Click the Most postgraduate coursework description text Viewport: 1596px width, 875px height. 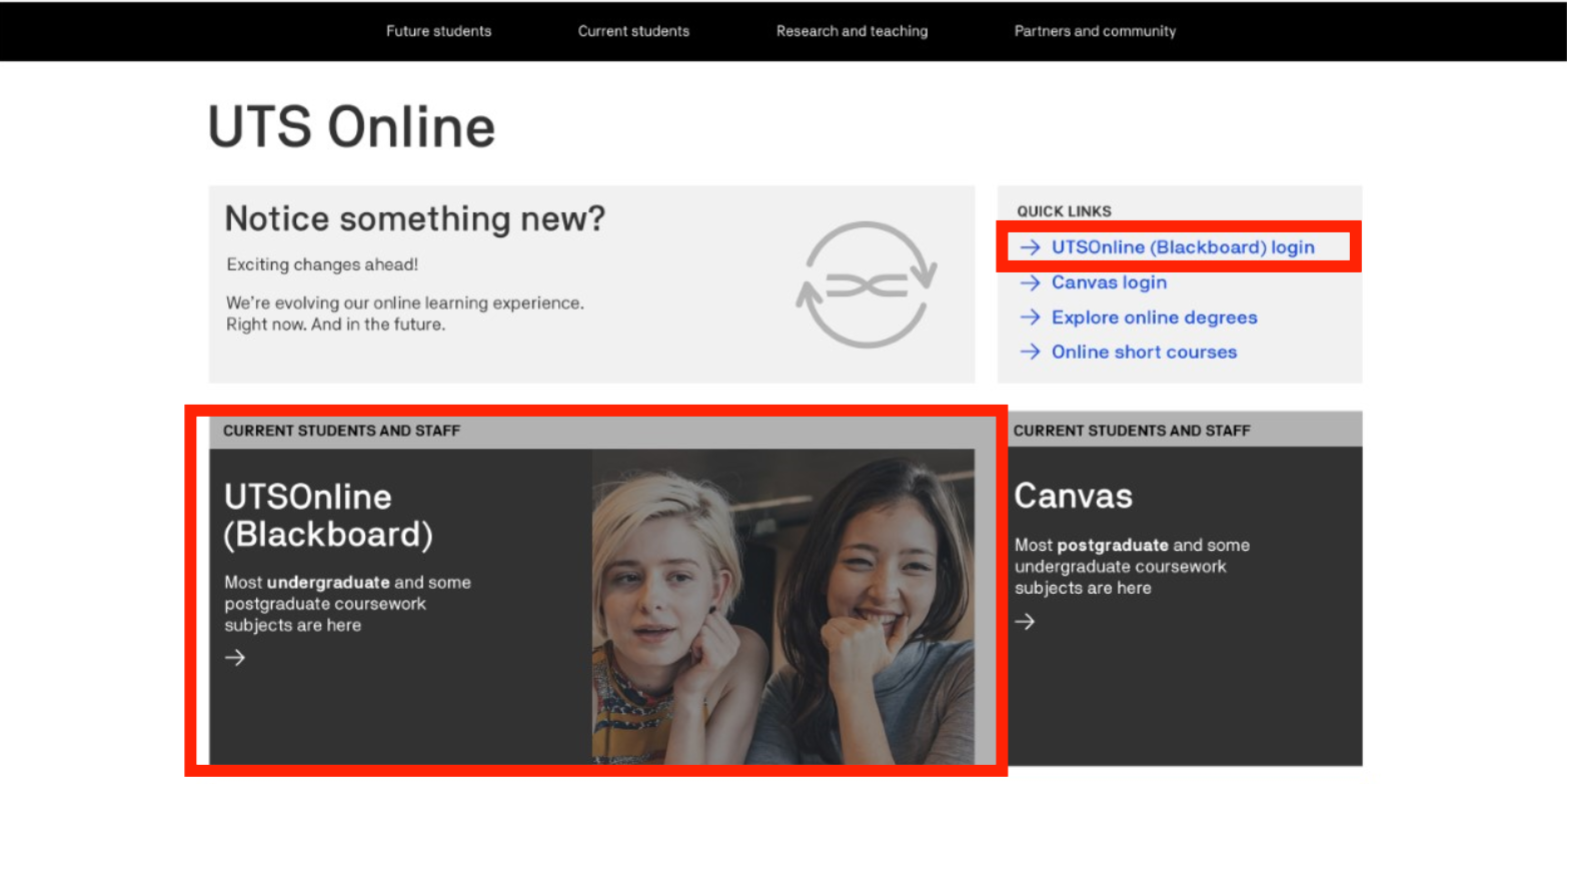pos(1132,566)
